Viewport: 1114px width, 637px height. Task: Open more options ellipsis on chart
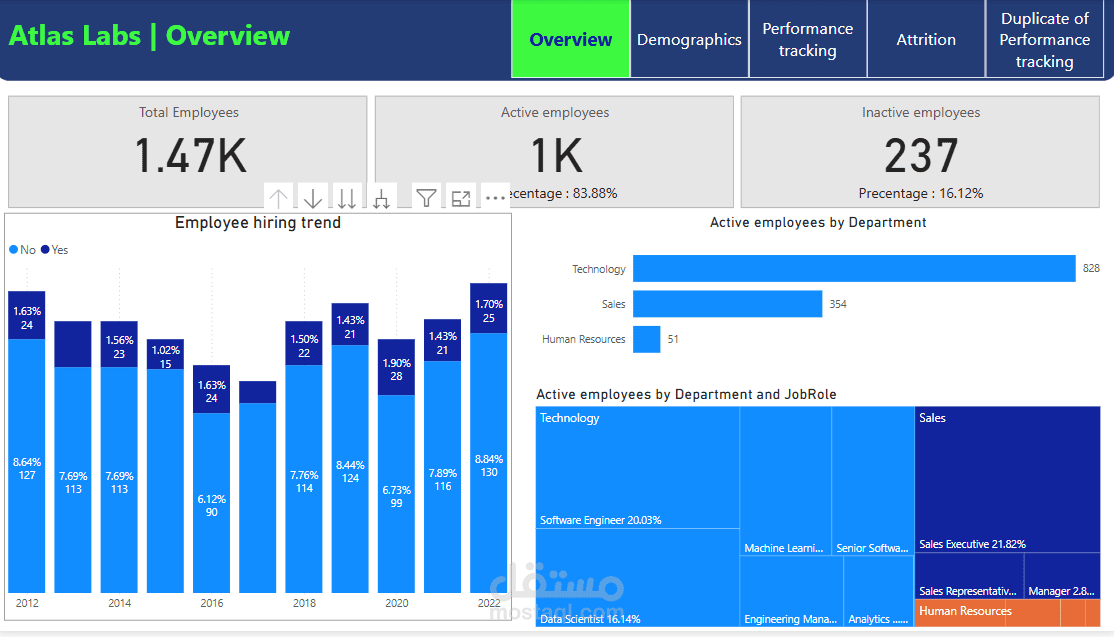[x=495, y=198]
